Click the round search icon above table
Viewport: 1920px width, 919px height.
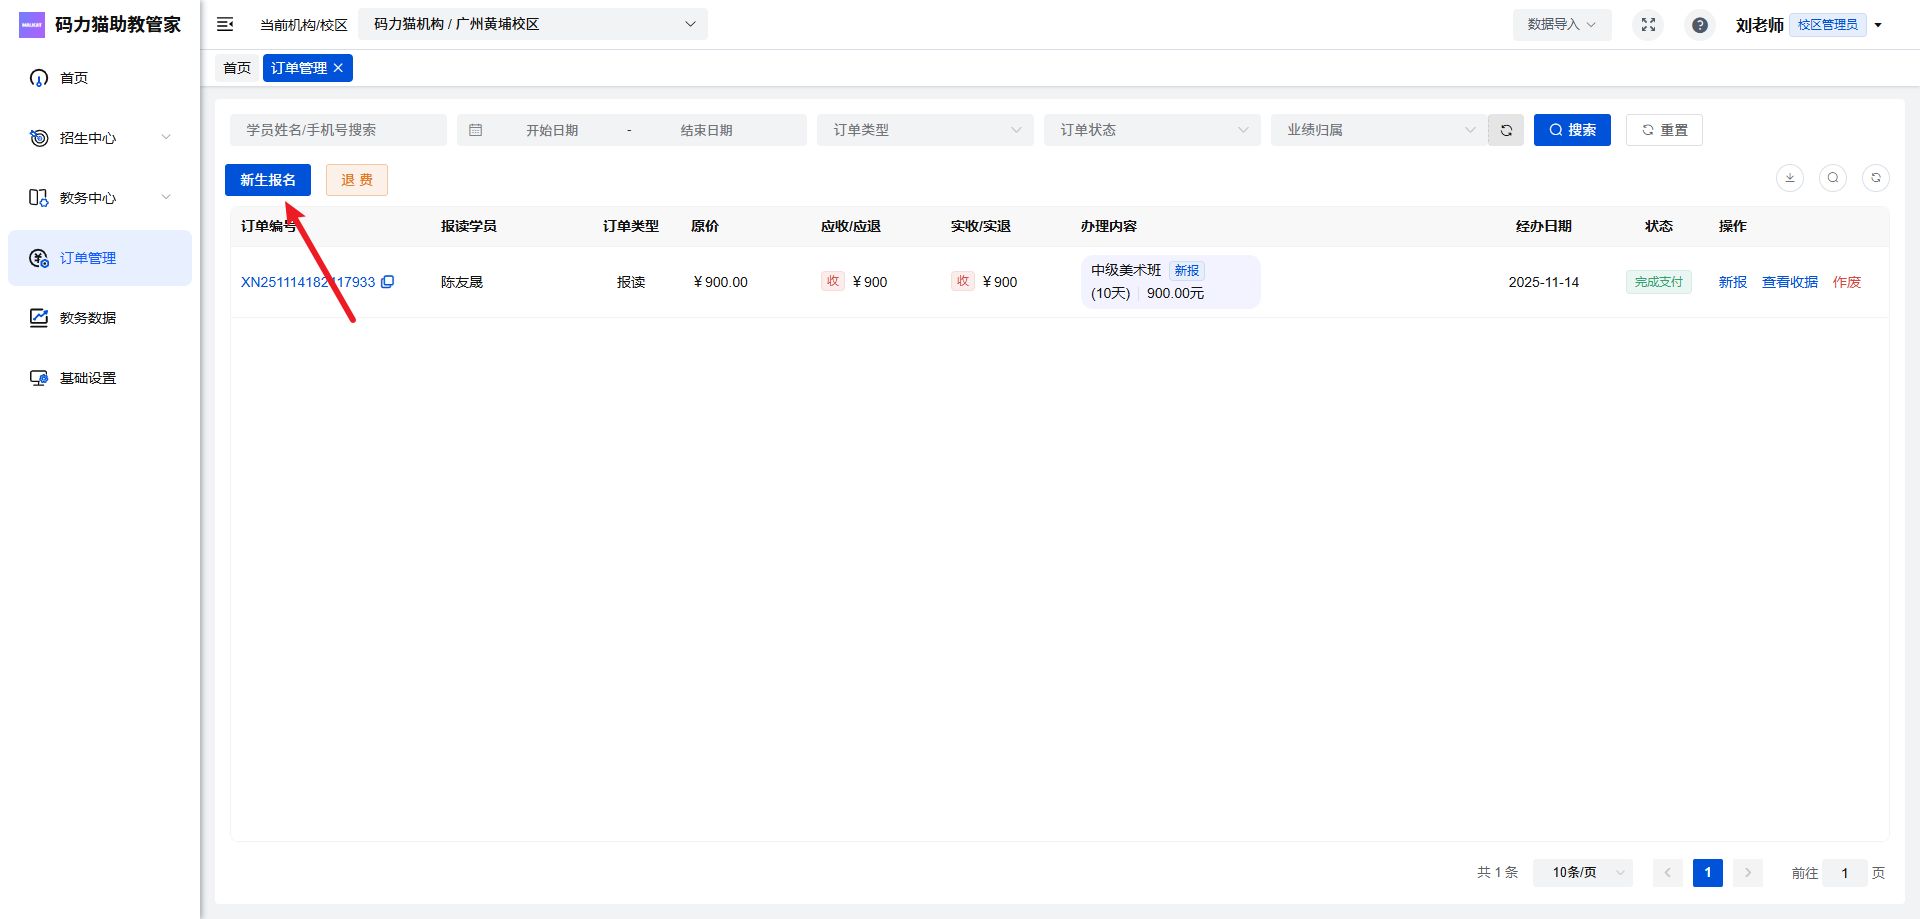[x=1832, y=178]
